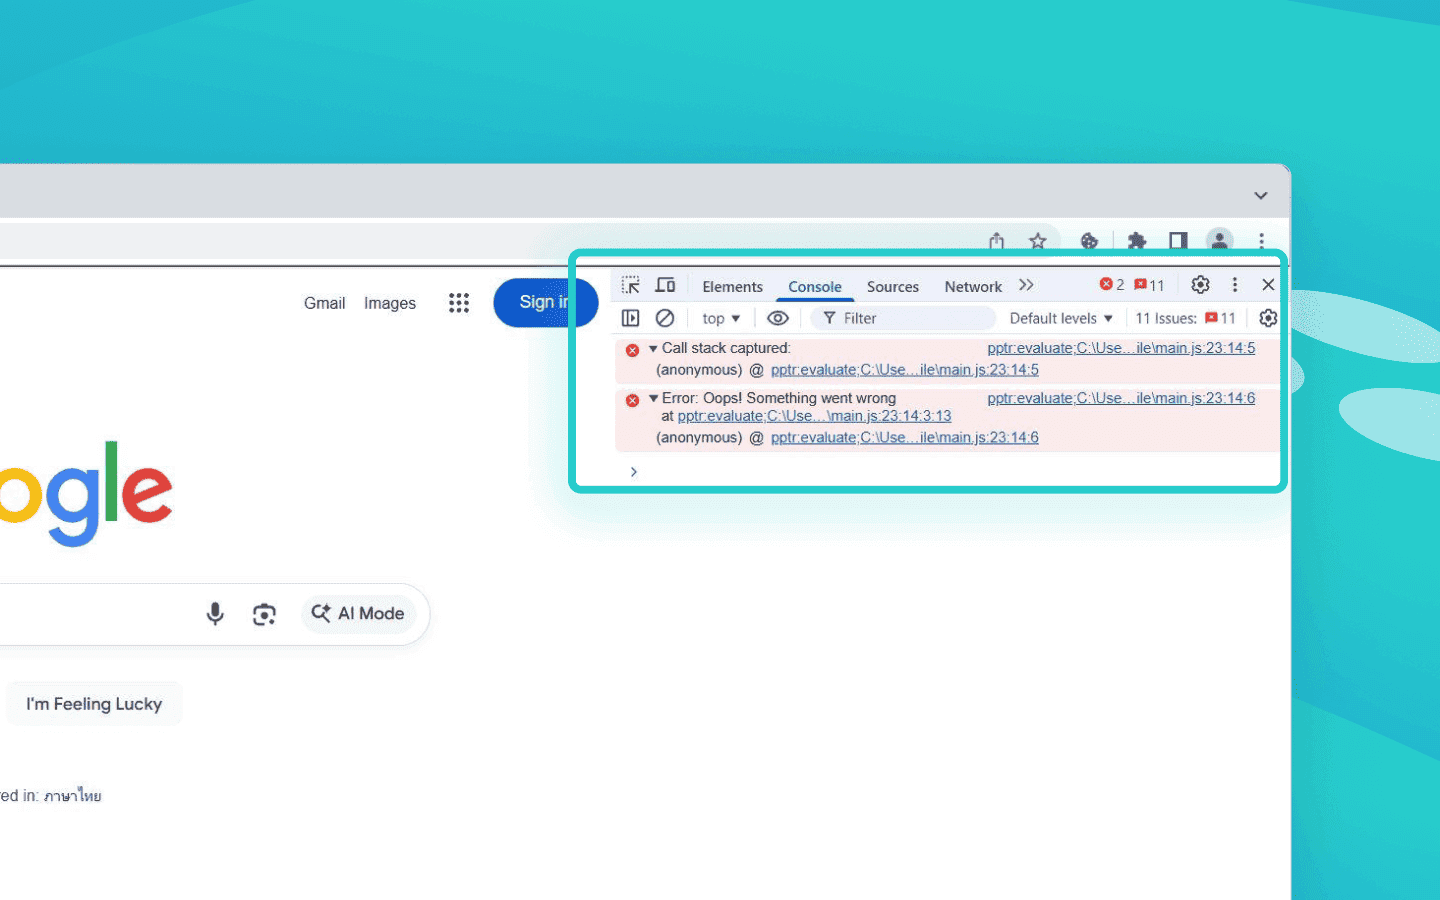Click the error icon beside Error: Oops!
Screen dimensions: 1440x900
[x=632, y=400]
